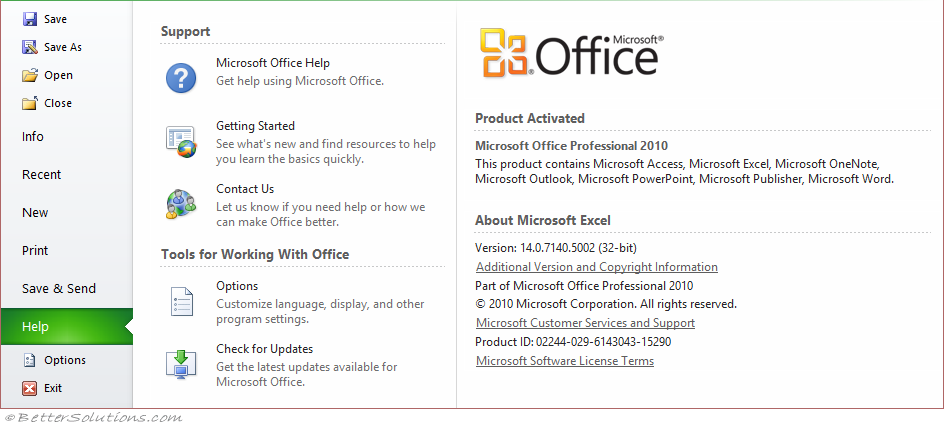Click the Check for Updates download icon
Viewport: 944px width, 427px height.
click(x=181, y=364)
